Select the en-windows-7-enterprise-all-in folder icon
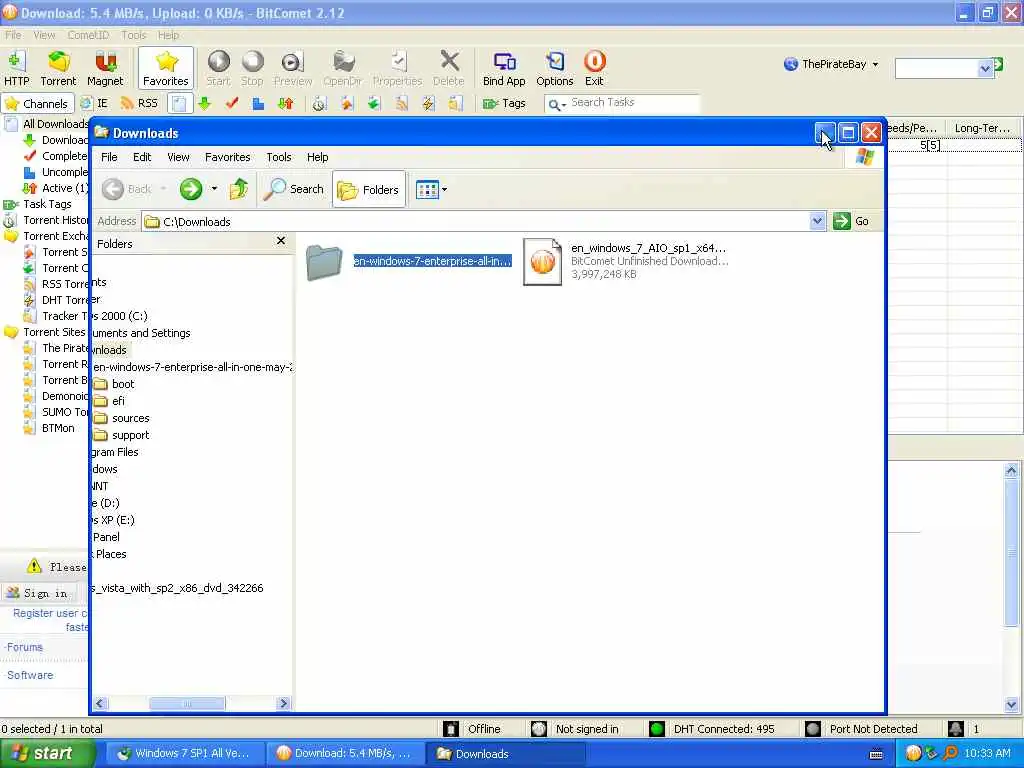Image resolution: width=1024 pixels, height=768 pixels. click(324, 263)
